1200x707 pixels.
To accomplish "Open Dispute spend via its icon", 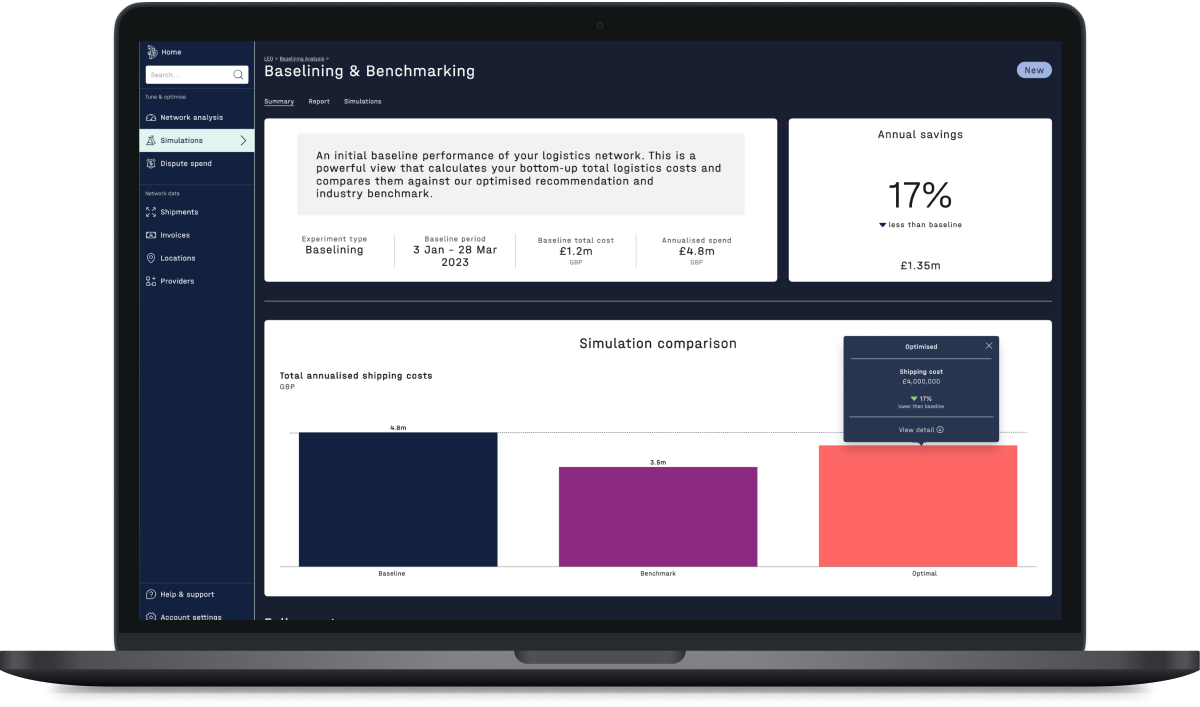I will (151, 164).
